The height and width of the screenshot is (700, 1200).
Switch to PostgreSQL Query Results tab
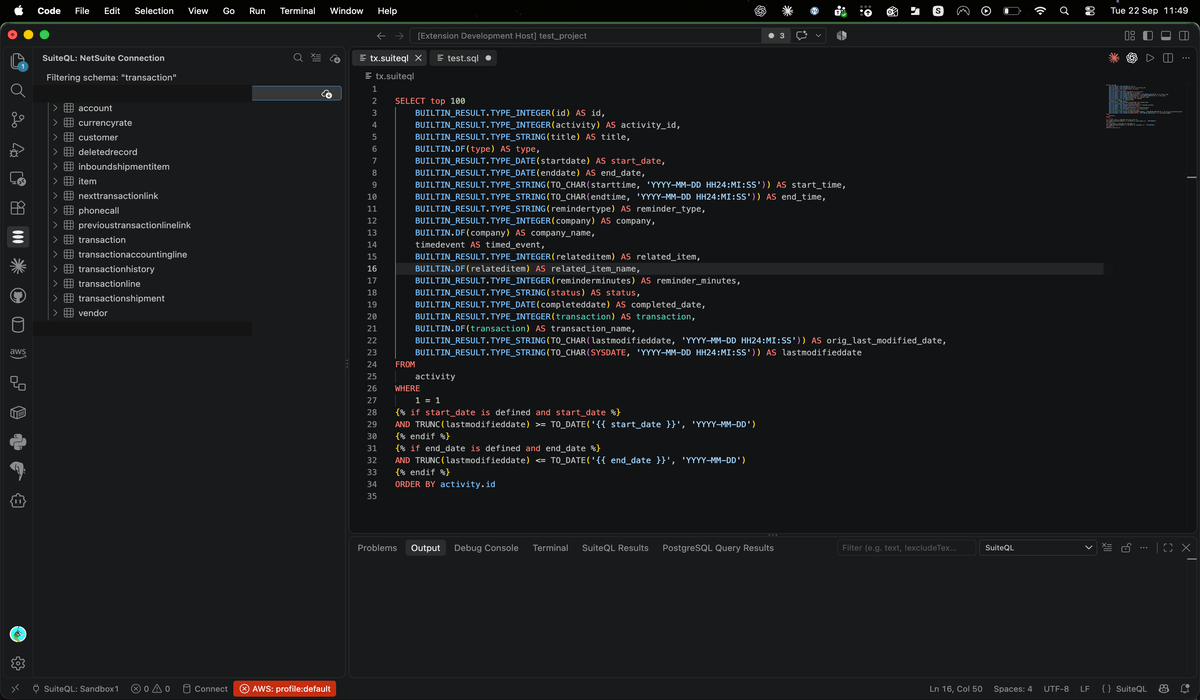(x=718, y=548)
